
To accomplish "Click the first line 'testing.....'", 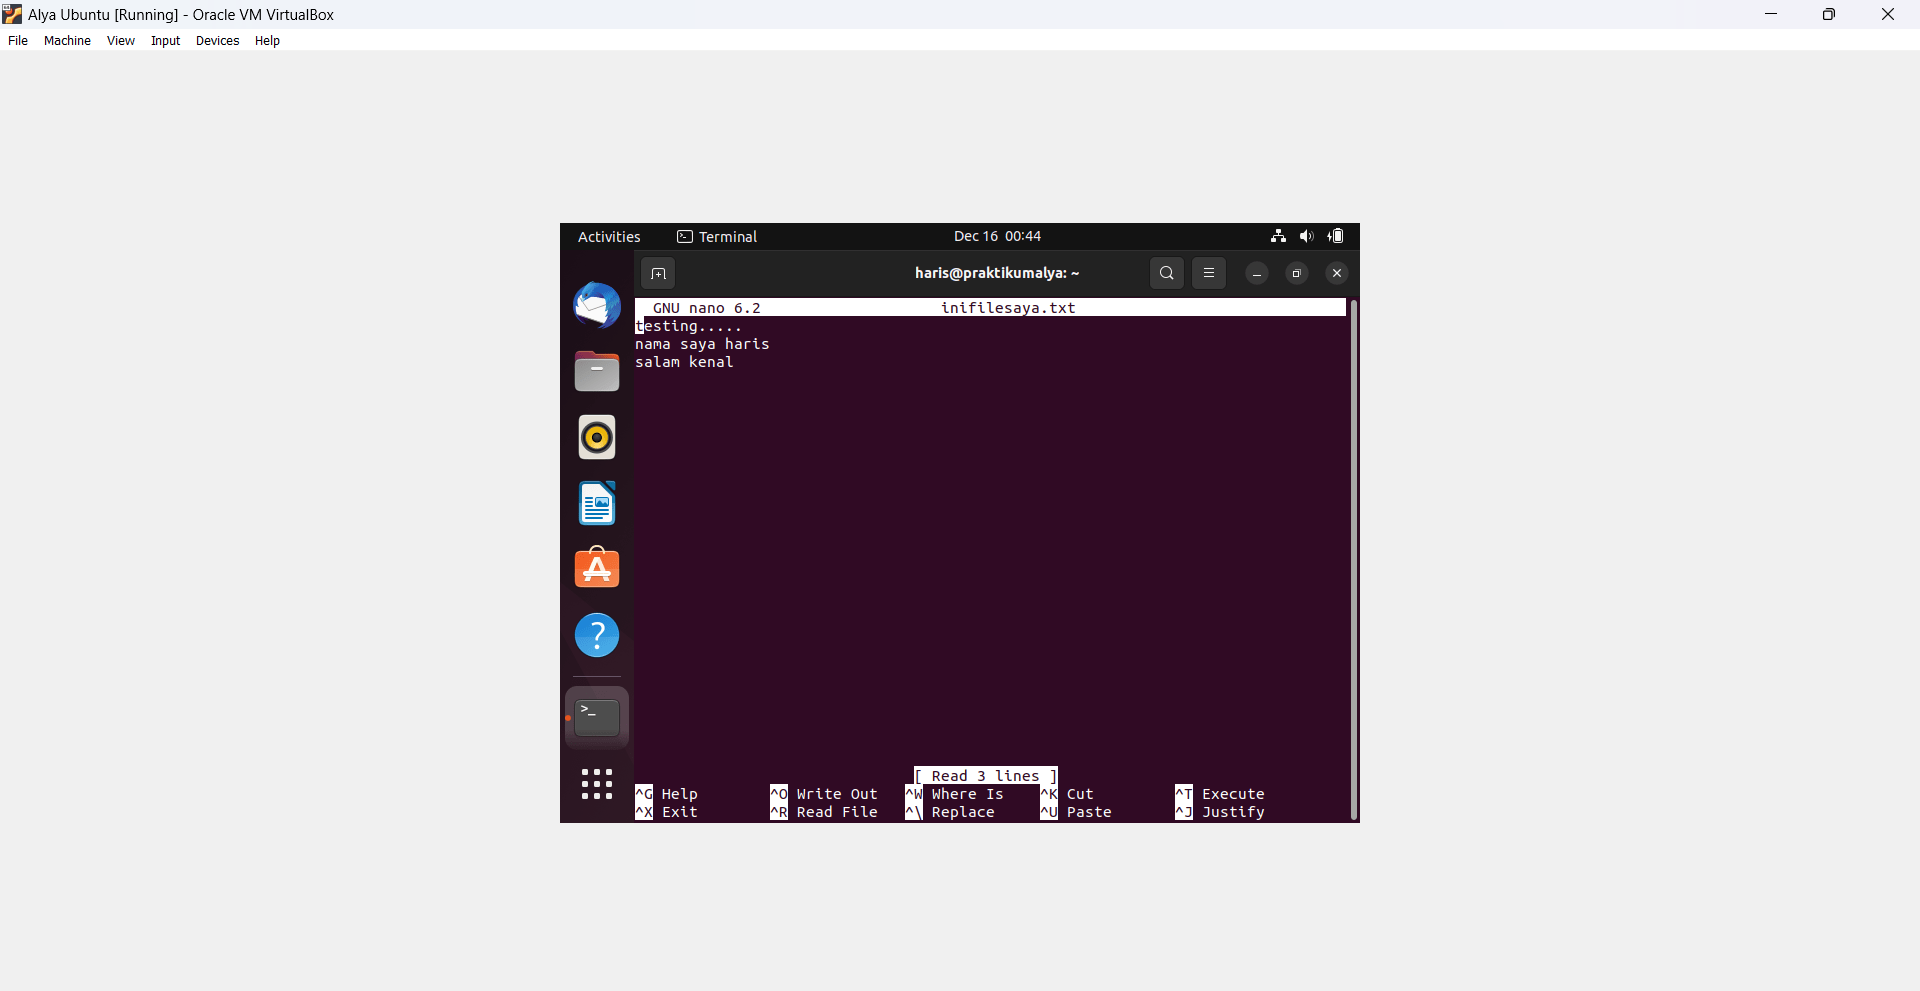I will (689, 326).
